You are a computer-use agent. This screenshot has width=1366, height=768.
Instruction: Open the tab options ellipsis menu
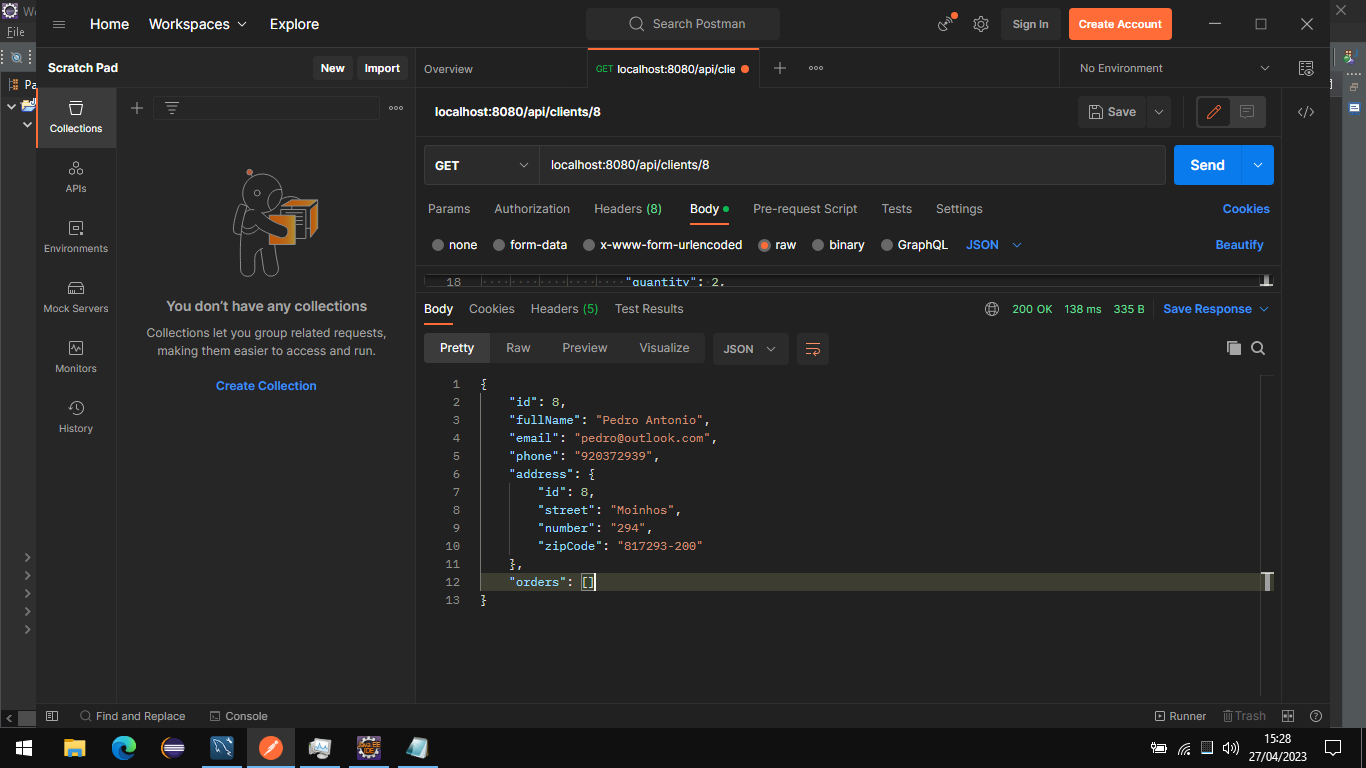pyautogui.click(x=816, y=68)
